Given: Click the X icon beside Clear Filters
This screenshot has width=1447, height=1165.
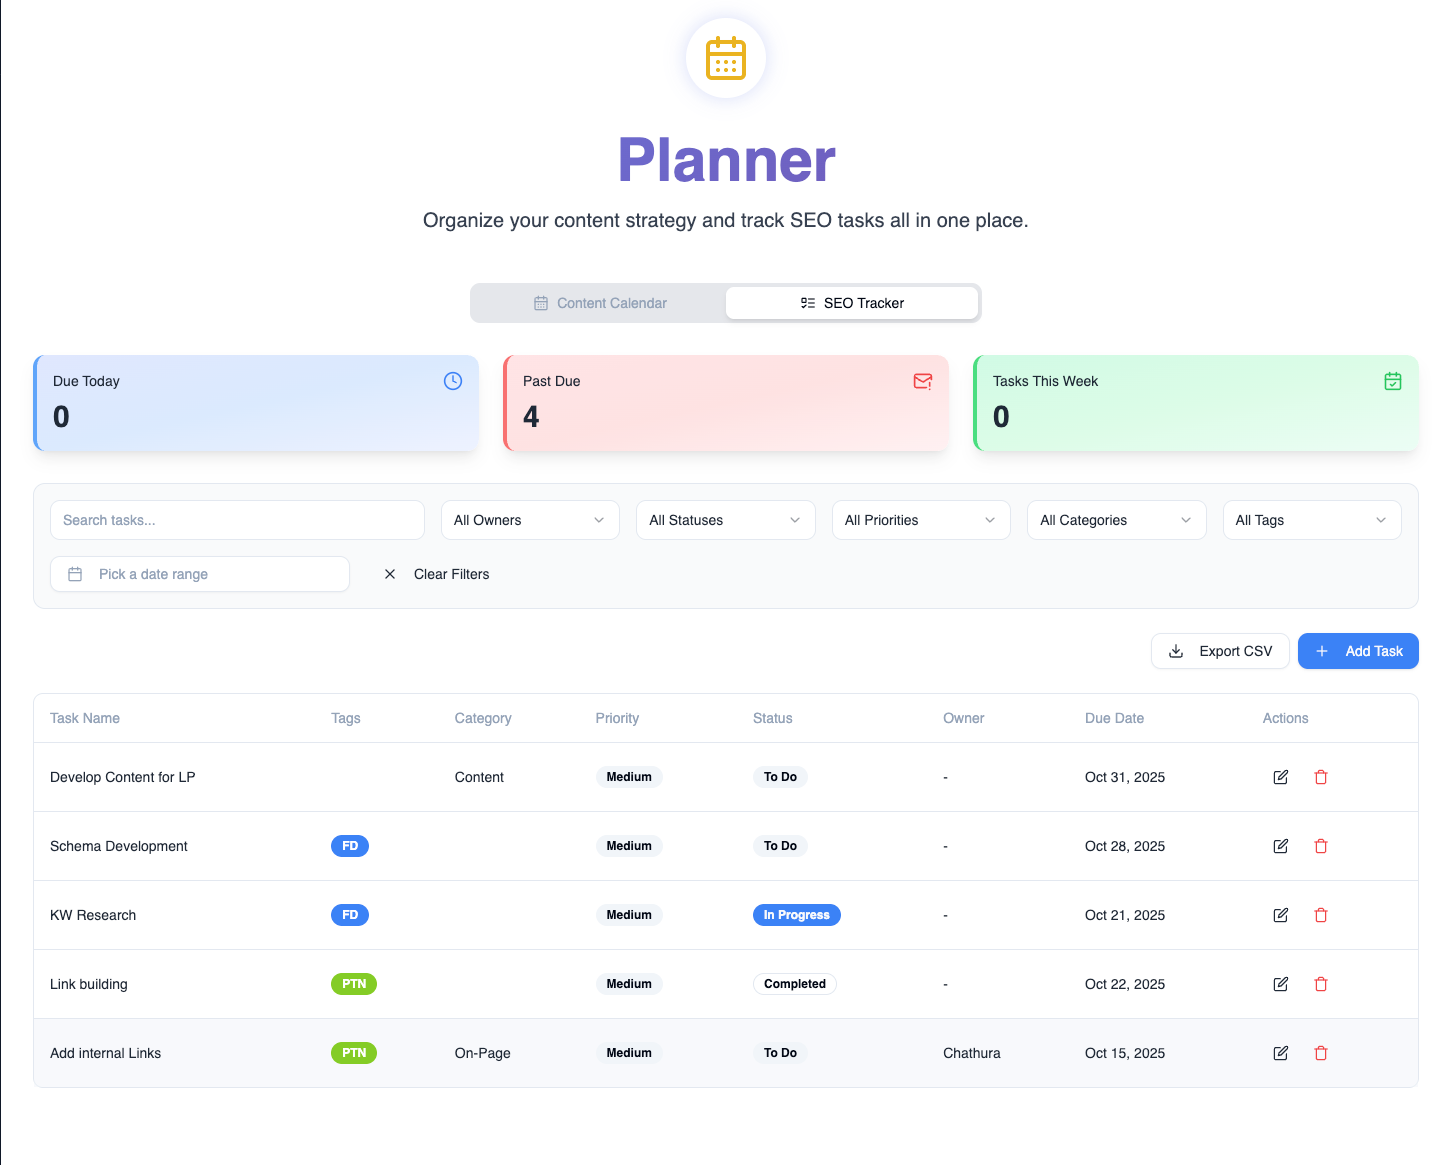Looking at the screenshot, I should [390, 574].
